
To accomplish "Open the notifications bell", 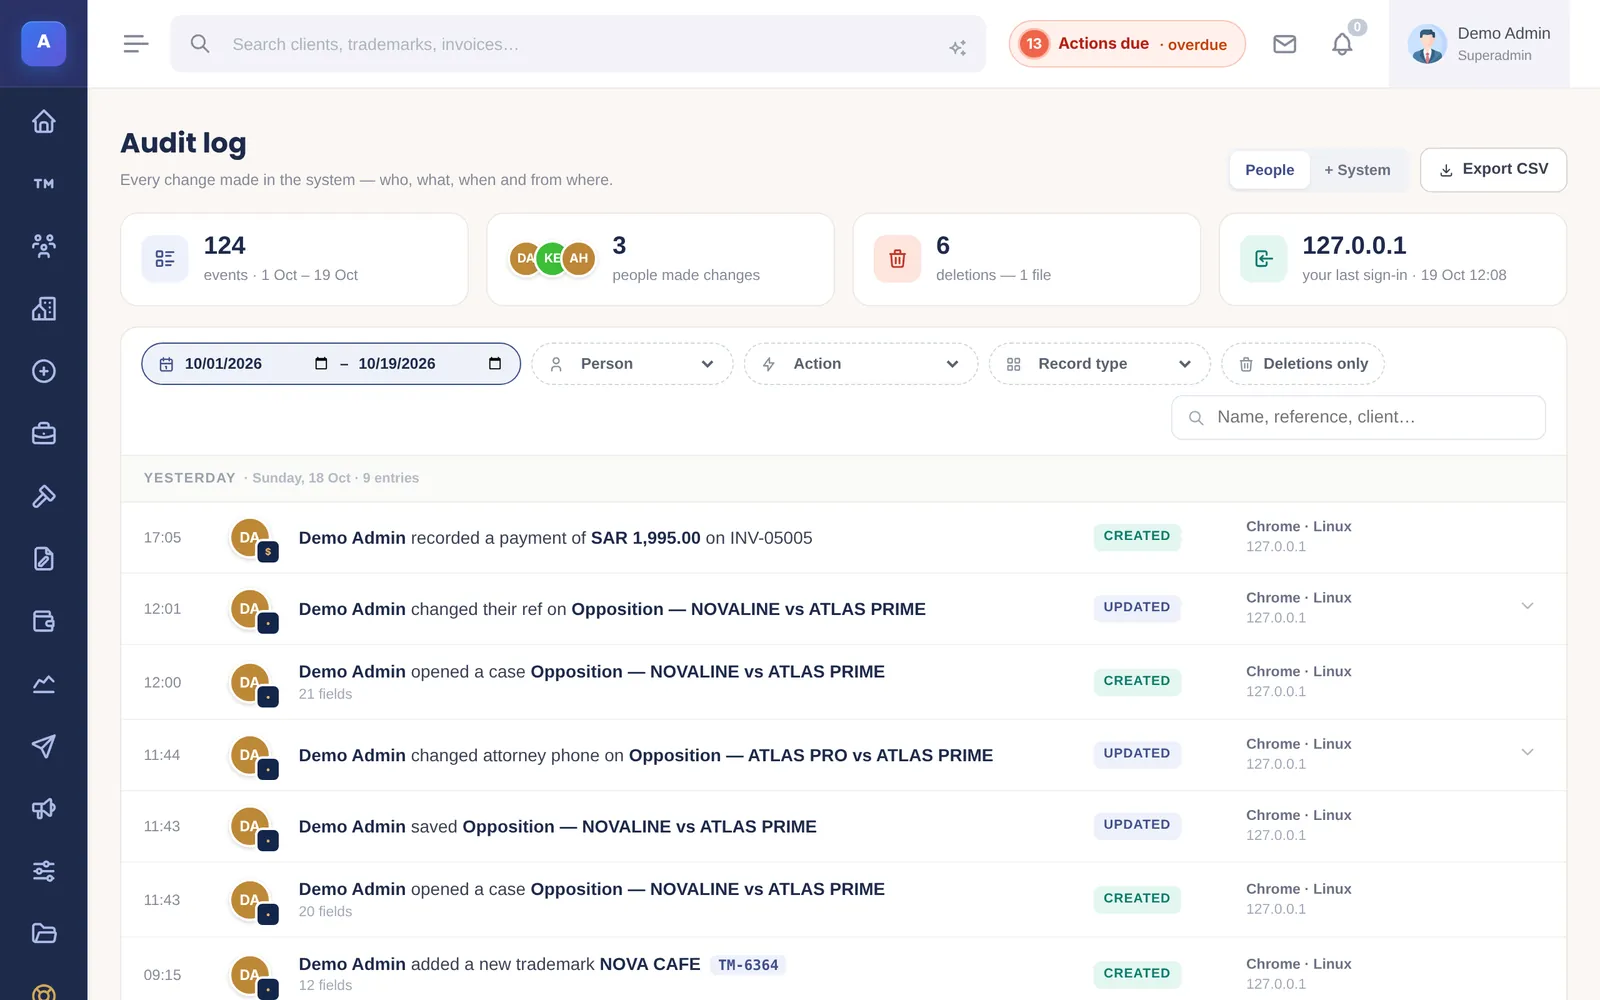I will 1342,44.
